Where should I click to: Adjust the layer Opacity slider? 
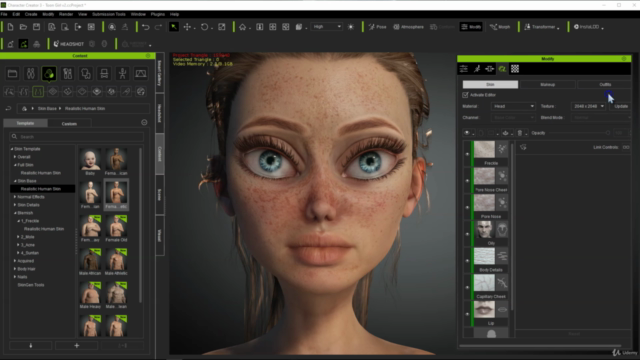(x=580, y=133)
